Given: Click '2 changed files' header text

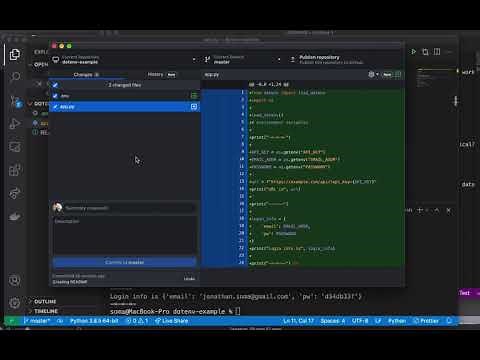Looking at the screenshot, I should (x=125, y=85).
